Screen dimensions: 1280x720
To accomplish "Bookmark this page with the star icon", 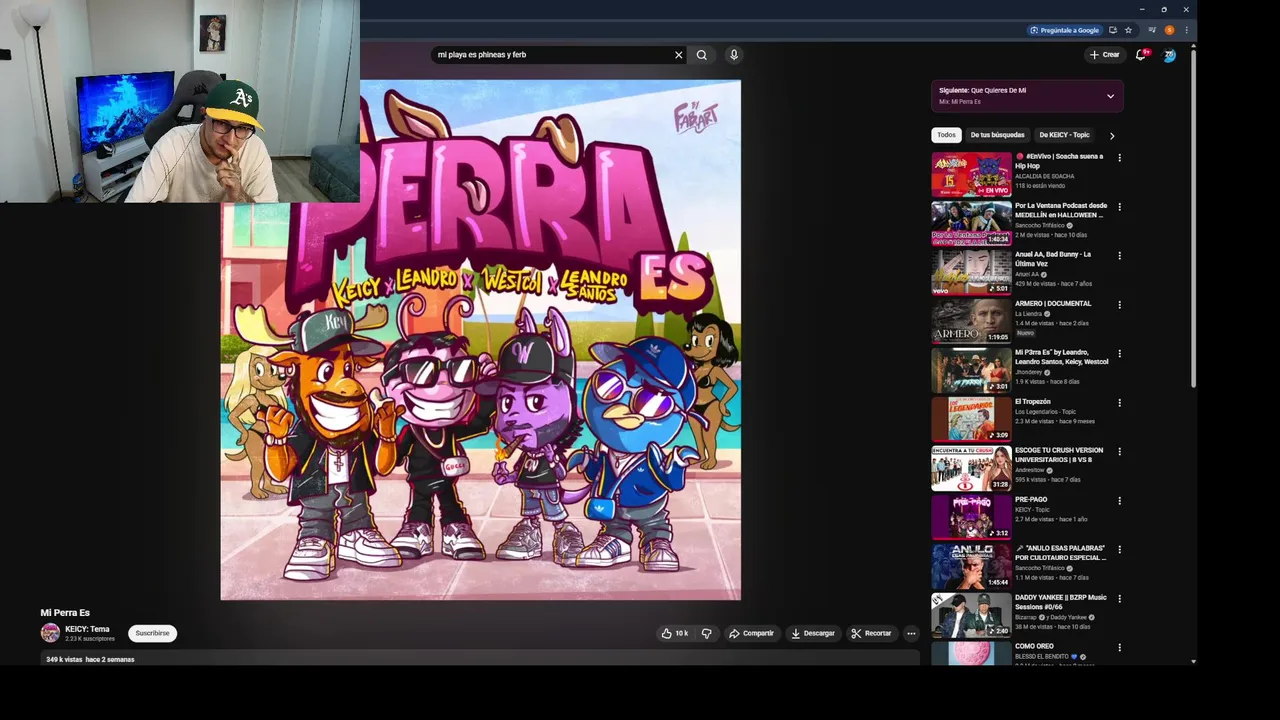I will tap(1128, 30).
